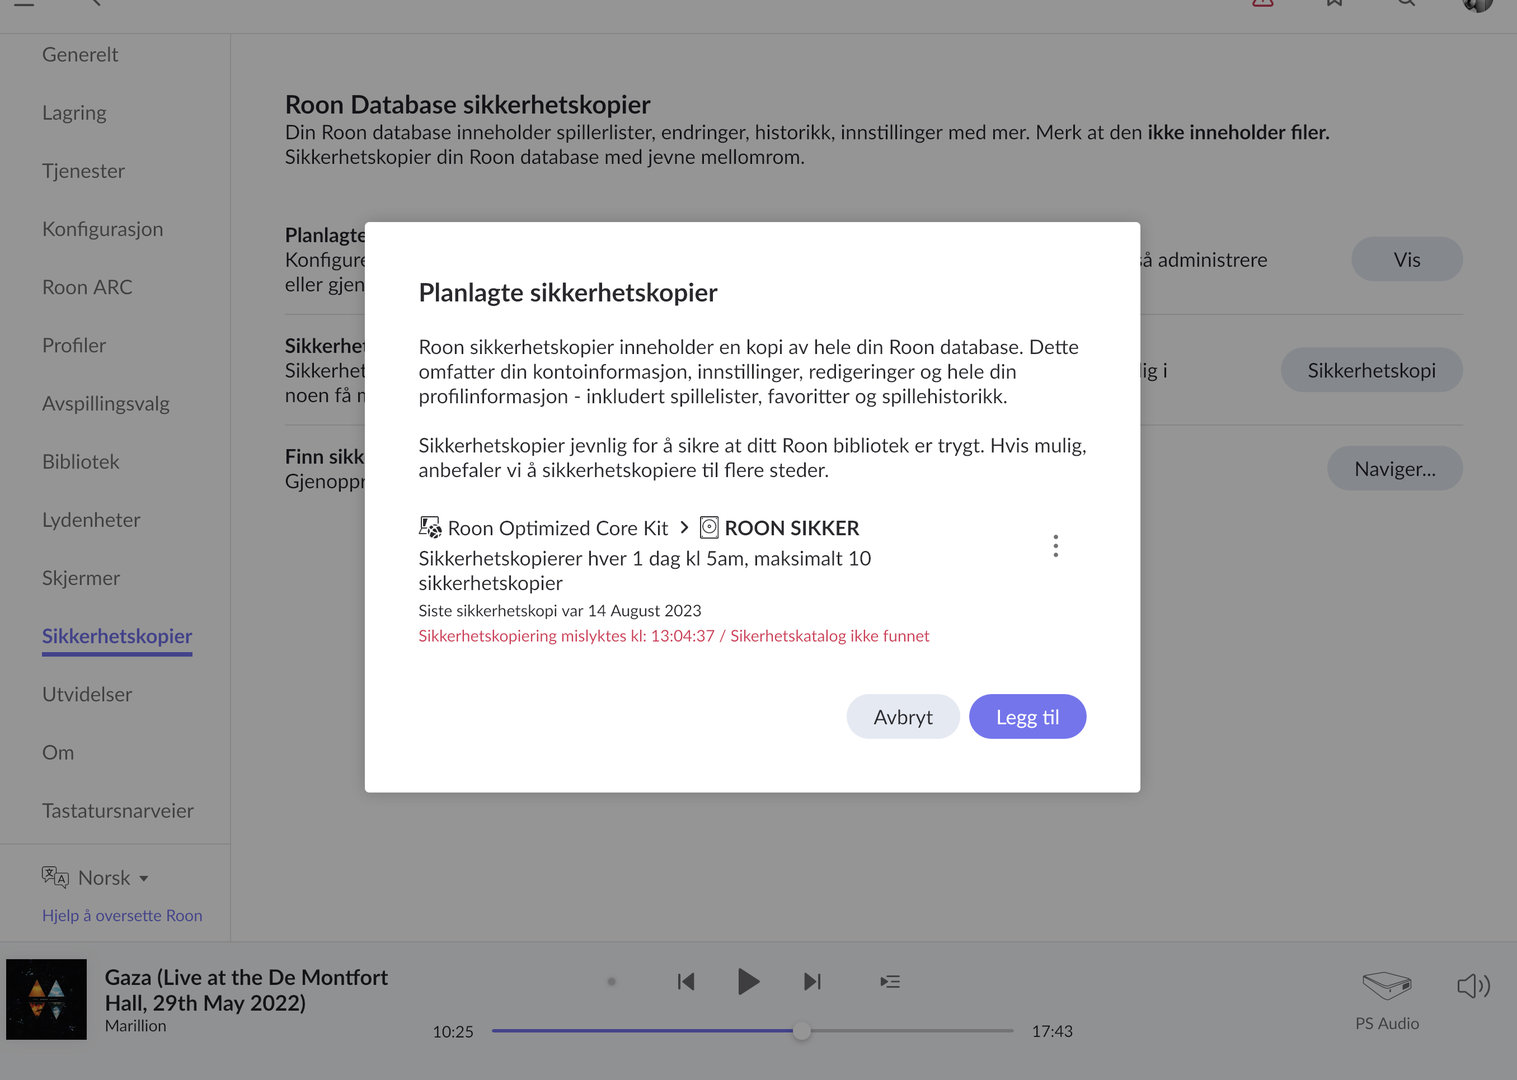Skip to the next track
The height and width of the screenshot is (1080, 1517).
click(812, 982)
